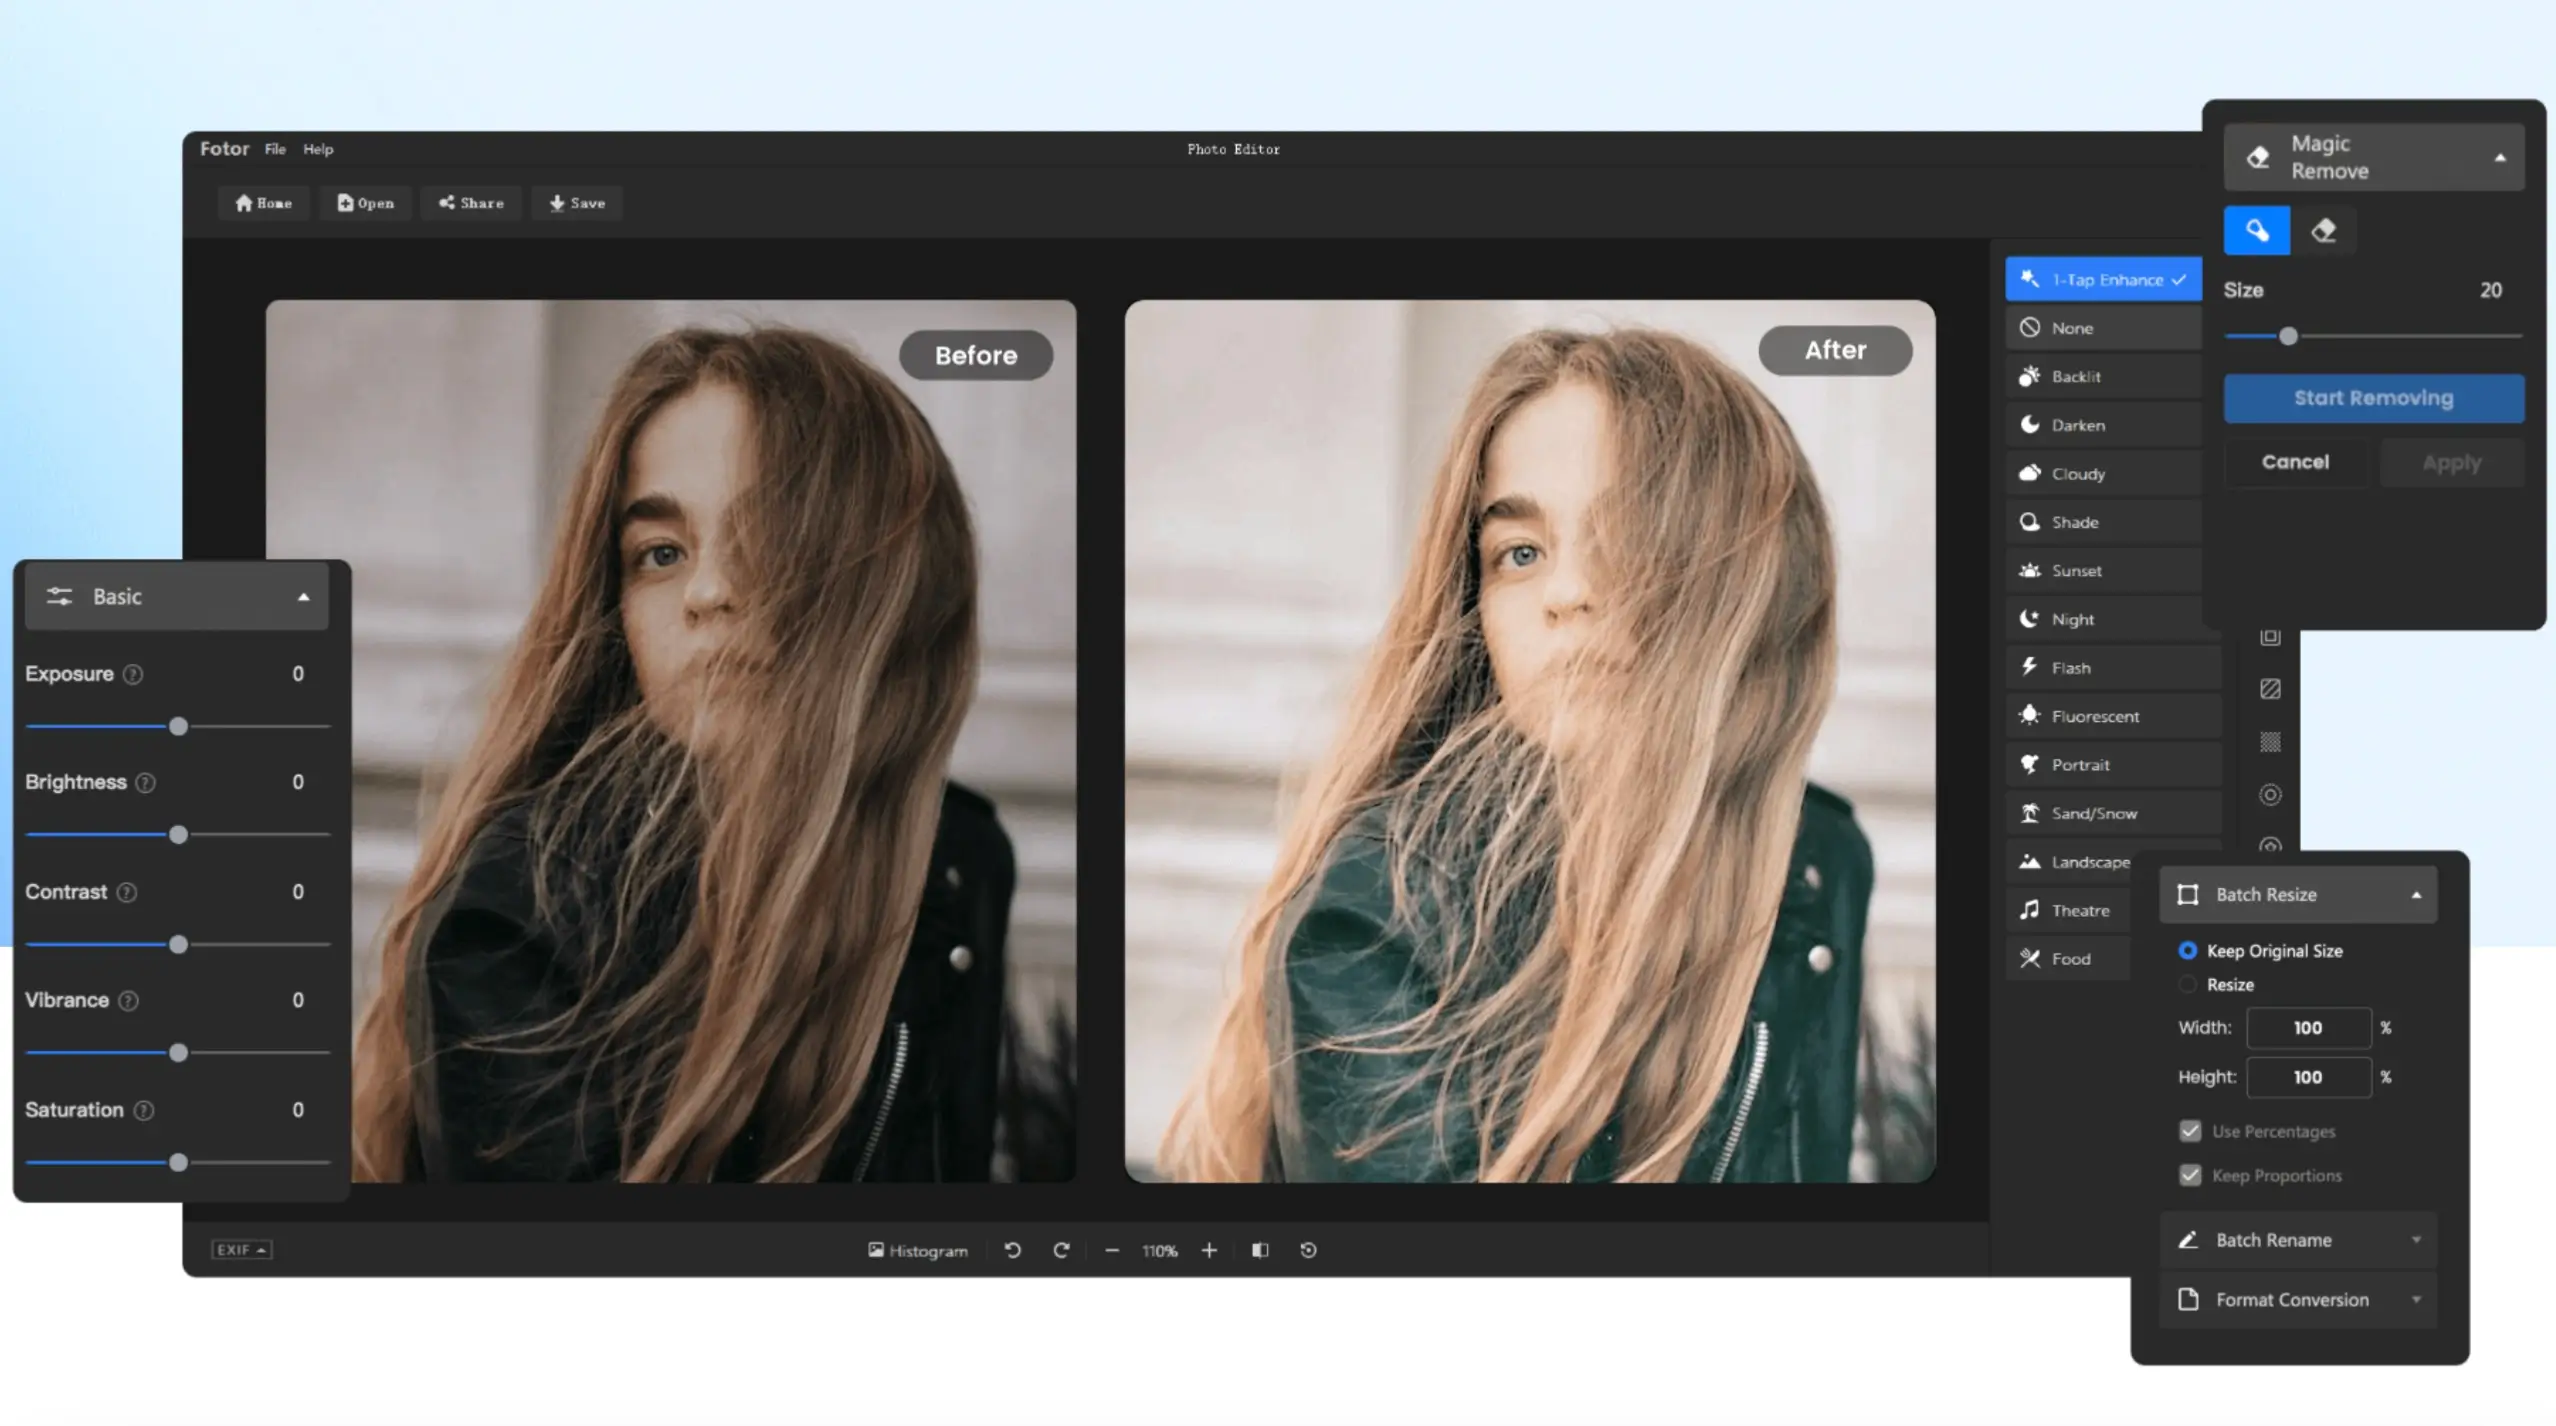Expand the Format Conversion section
Image resolution: width=2556 pixels, height=1426 pixels.
point(2298,1300)
